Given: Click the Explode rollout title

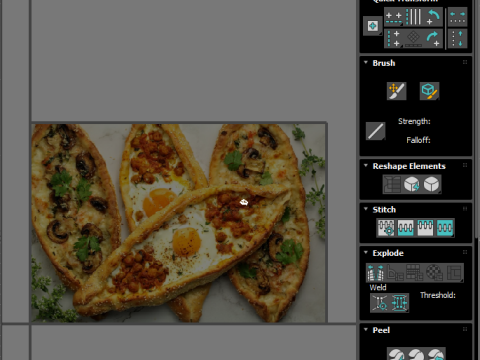Looking at the screenshot, I should pos(388,253).
